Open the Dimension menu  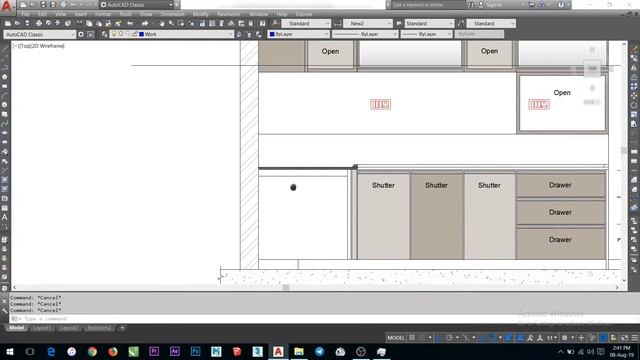click(x=172, y=14)
